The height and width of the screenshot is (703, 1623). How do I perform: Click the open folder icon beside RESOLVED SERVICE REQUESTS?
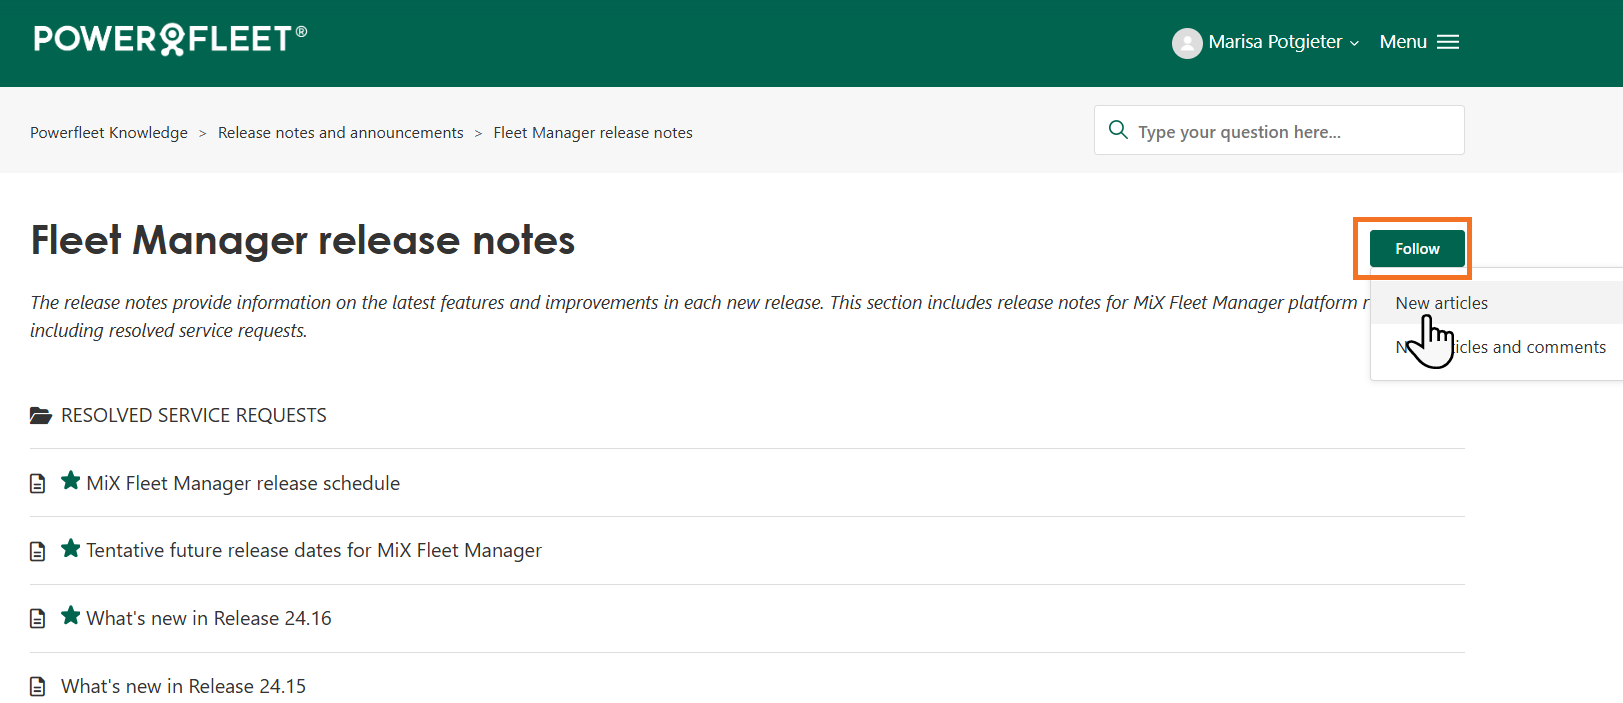pos(41,415)
